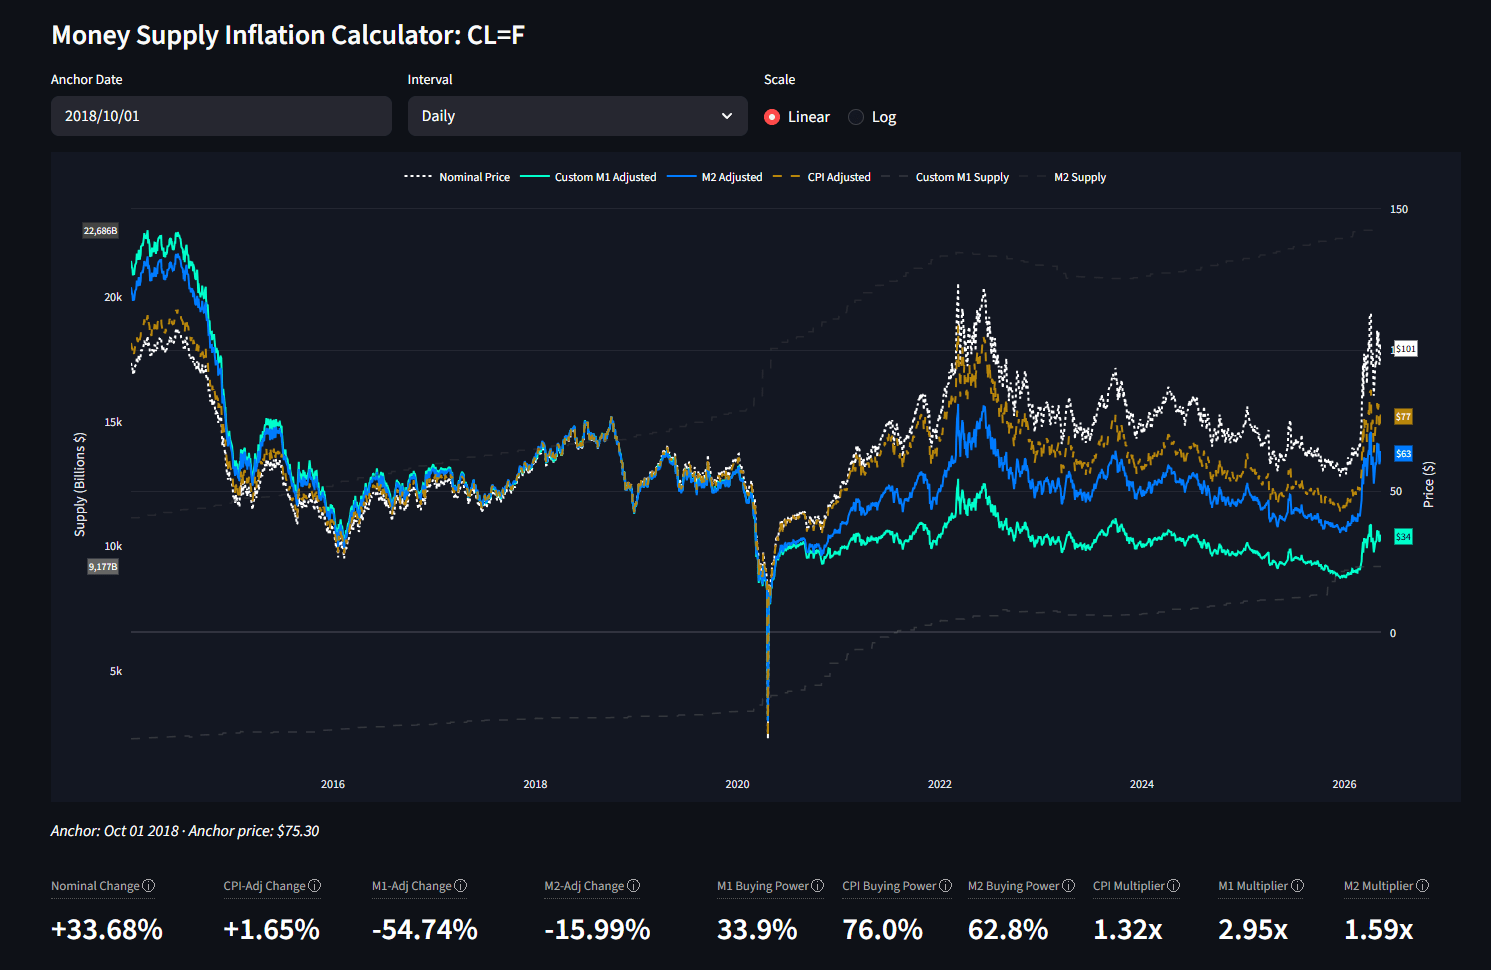Show the help tooltip icon for M1-Adj Change
Image resolution: width=1491 pixels, height=970 pixels.
tap(461, 886)
